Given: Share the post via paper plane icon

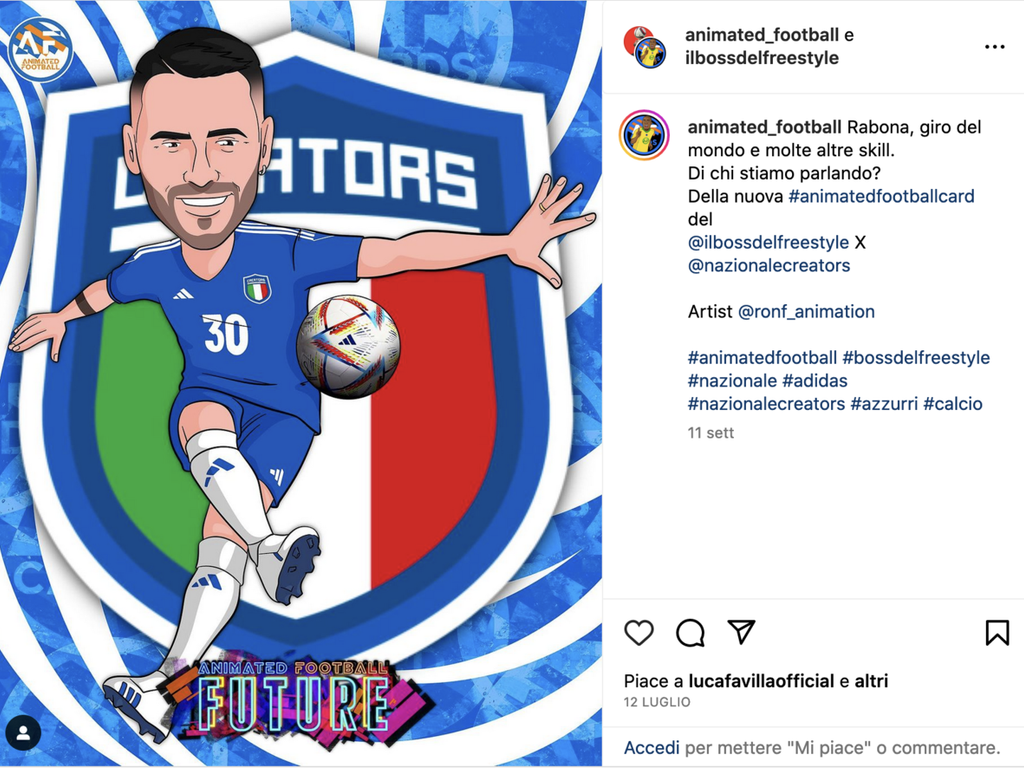Looking at the screenshot, I should click(x=741, y=632).
